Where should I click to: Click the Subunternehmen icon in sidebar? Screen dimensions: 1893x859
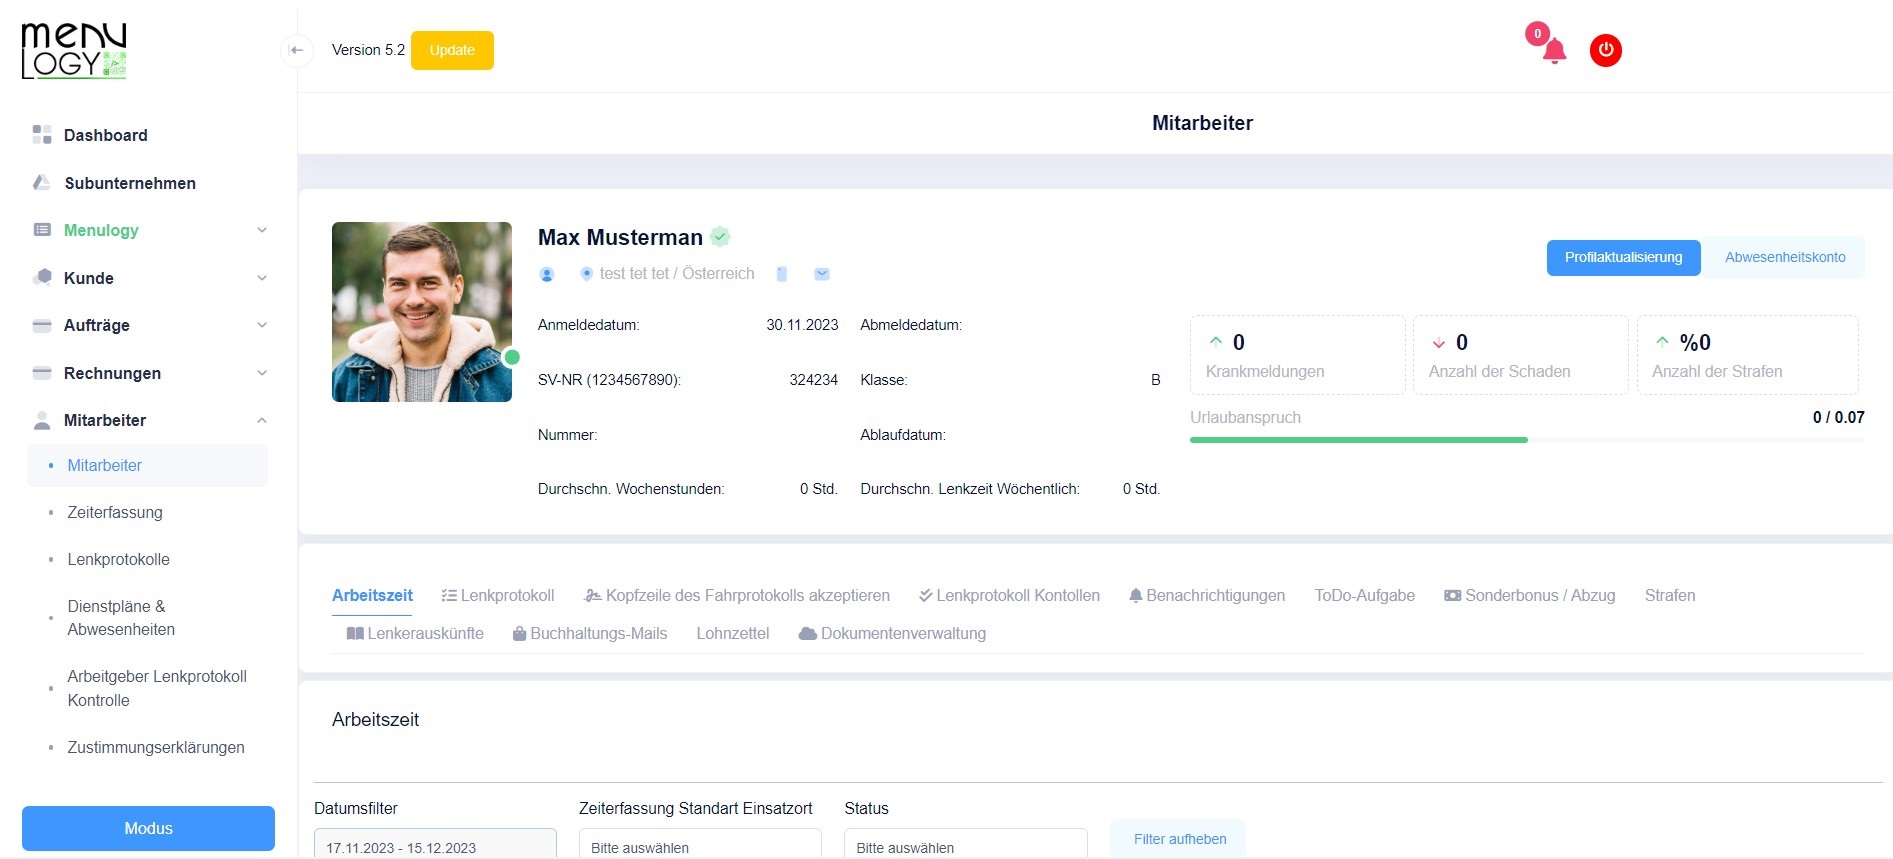click(x=42, y=183)
